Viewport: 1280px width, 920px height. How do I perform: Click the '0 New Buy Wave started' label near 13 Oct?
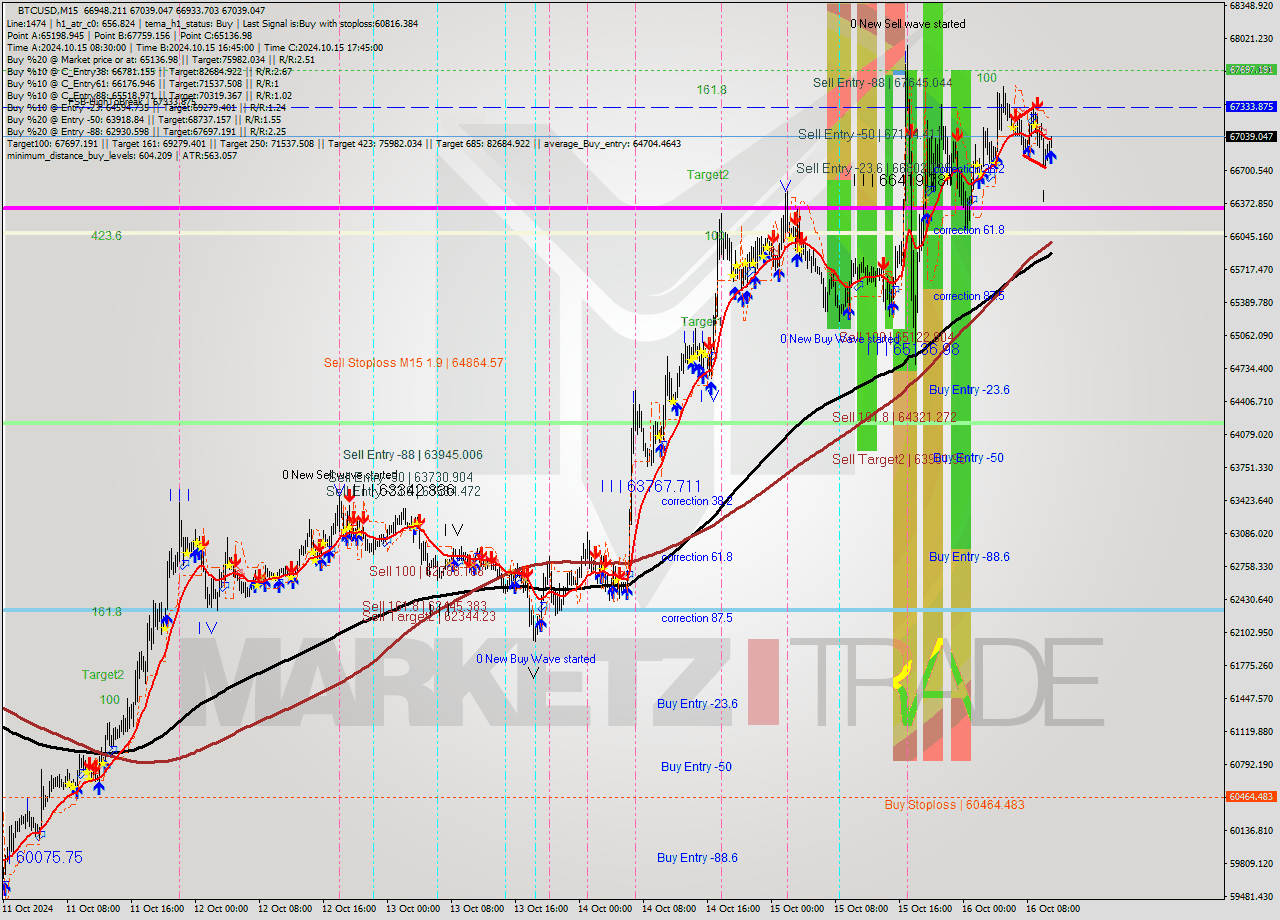pyautogui.click(x=535, y=659)
